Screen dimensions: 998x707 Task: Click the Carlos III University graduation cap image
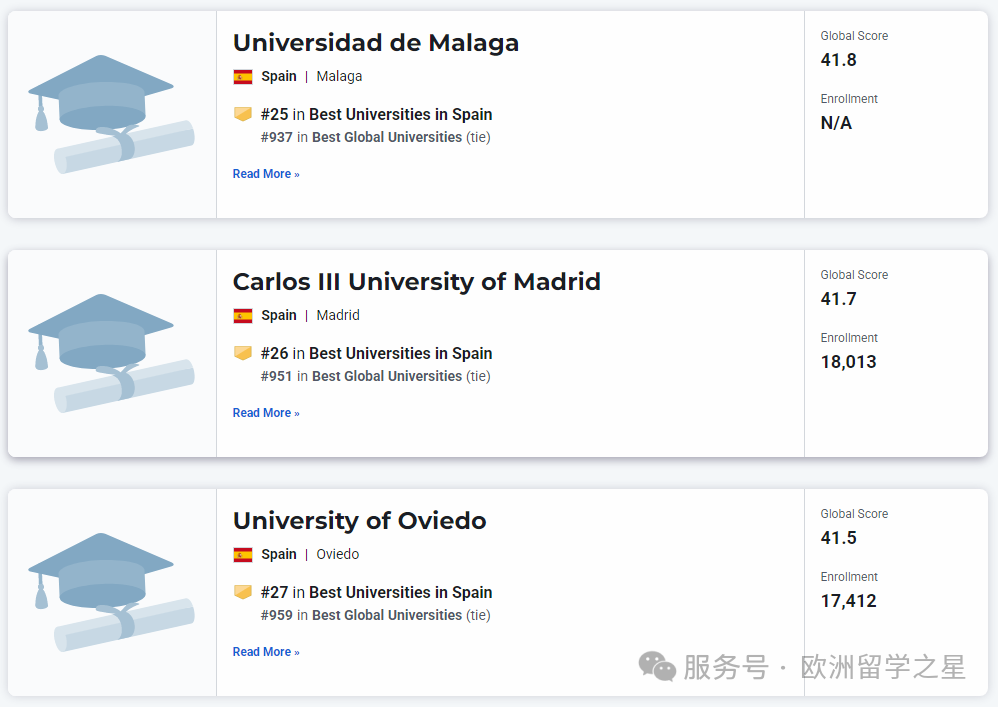pos(111,352)
